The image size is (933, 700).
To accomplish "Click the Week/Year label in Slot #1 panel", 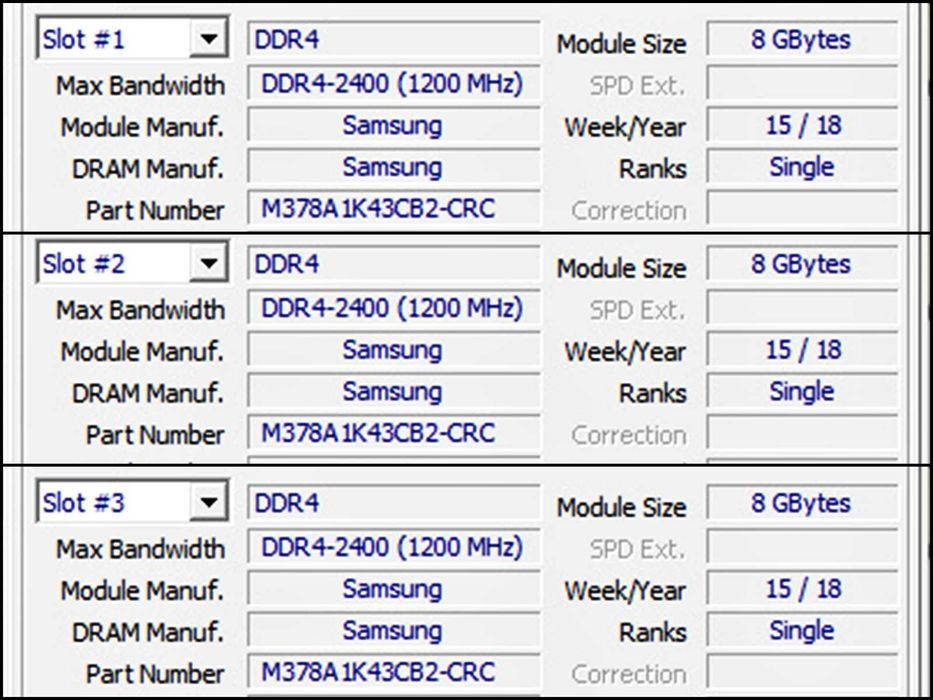I will (x=625, y=127).
